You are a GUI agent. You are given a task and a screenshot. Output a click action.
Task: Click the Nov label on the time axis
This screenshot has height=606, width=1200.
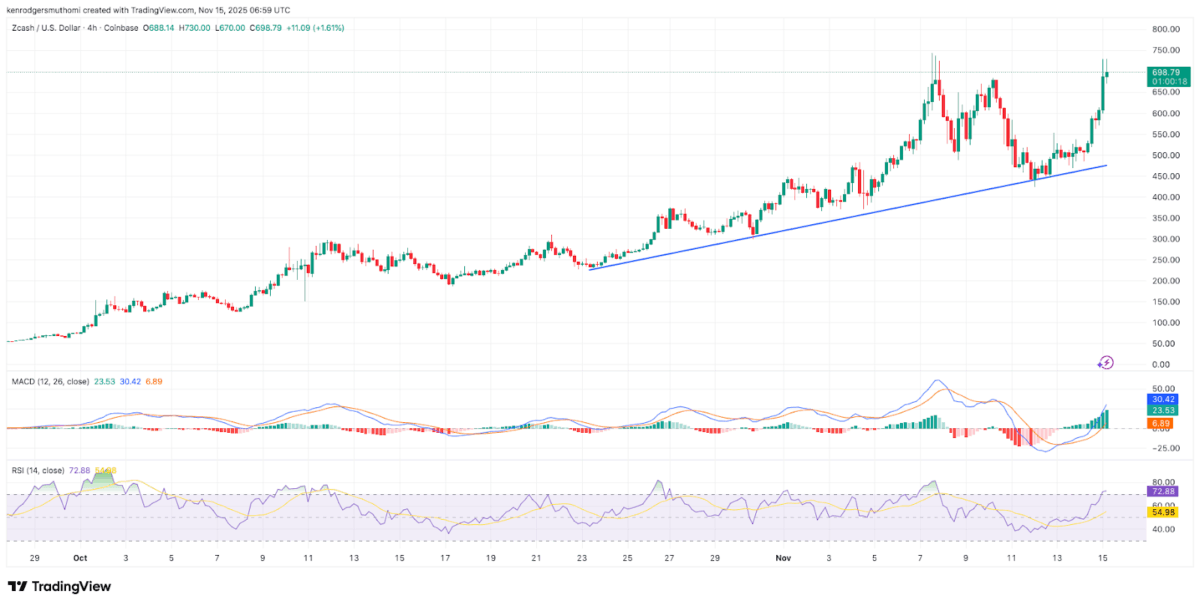783,559
